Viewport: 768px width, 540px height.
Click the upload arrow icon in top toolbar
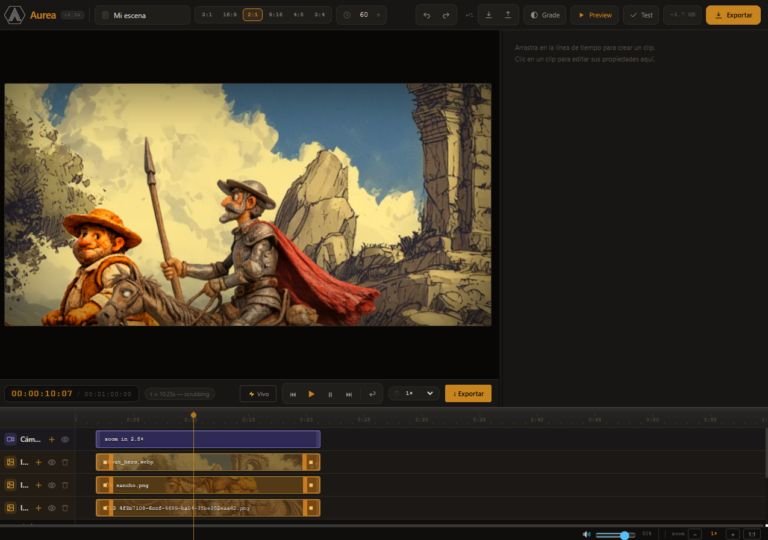click(508, 15)
